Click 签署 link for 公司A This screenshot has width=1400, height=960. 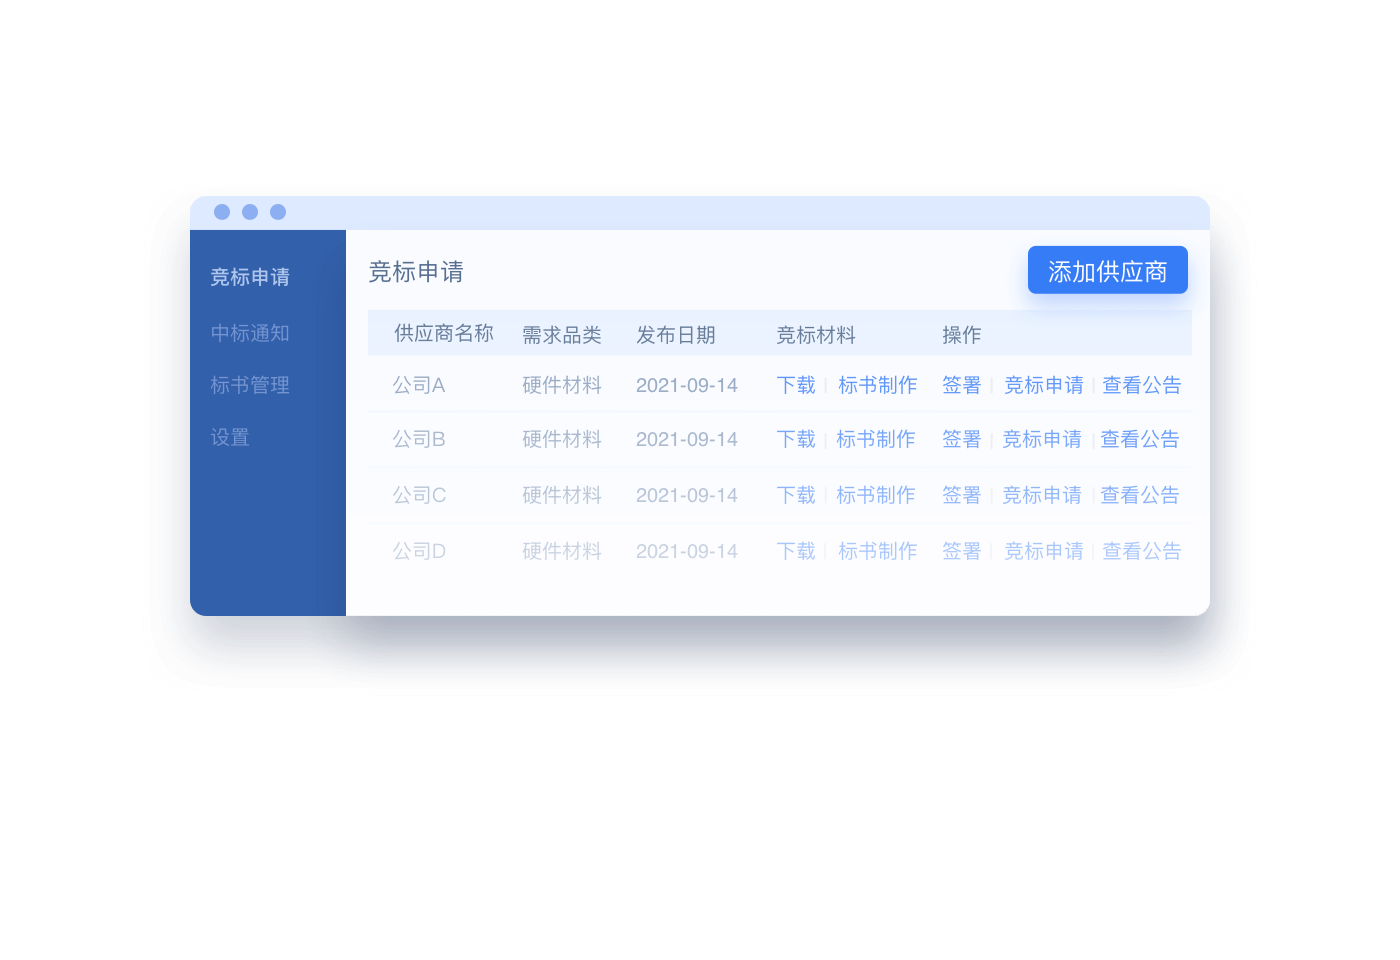pyautogui.click(x=961, y=385)
